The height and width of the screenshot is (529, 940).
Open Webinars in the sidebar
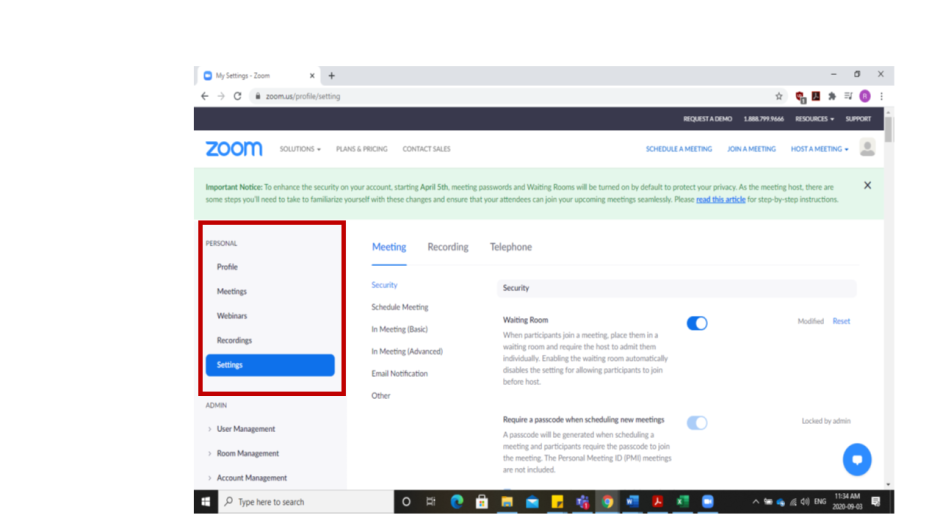point(232,316)
